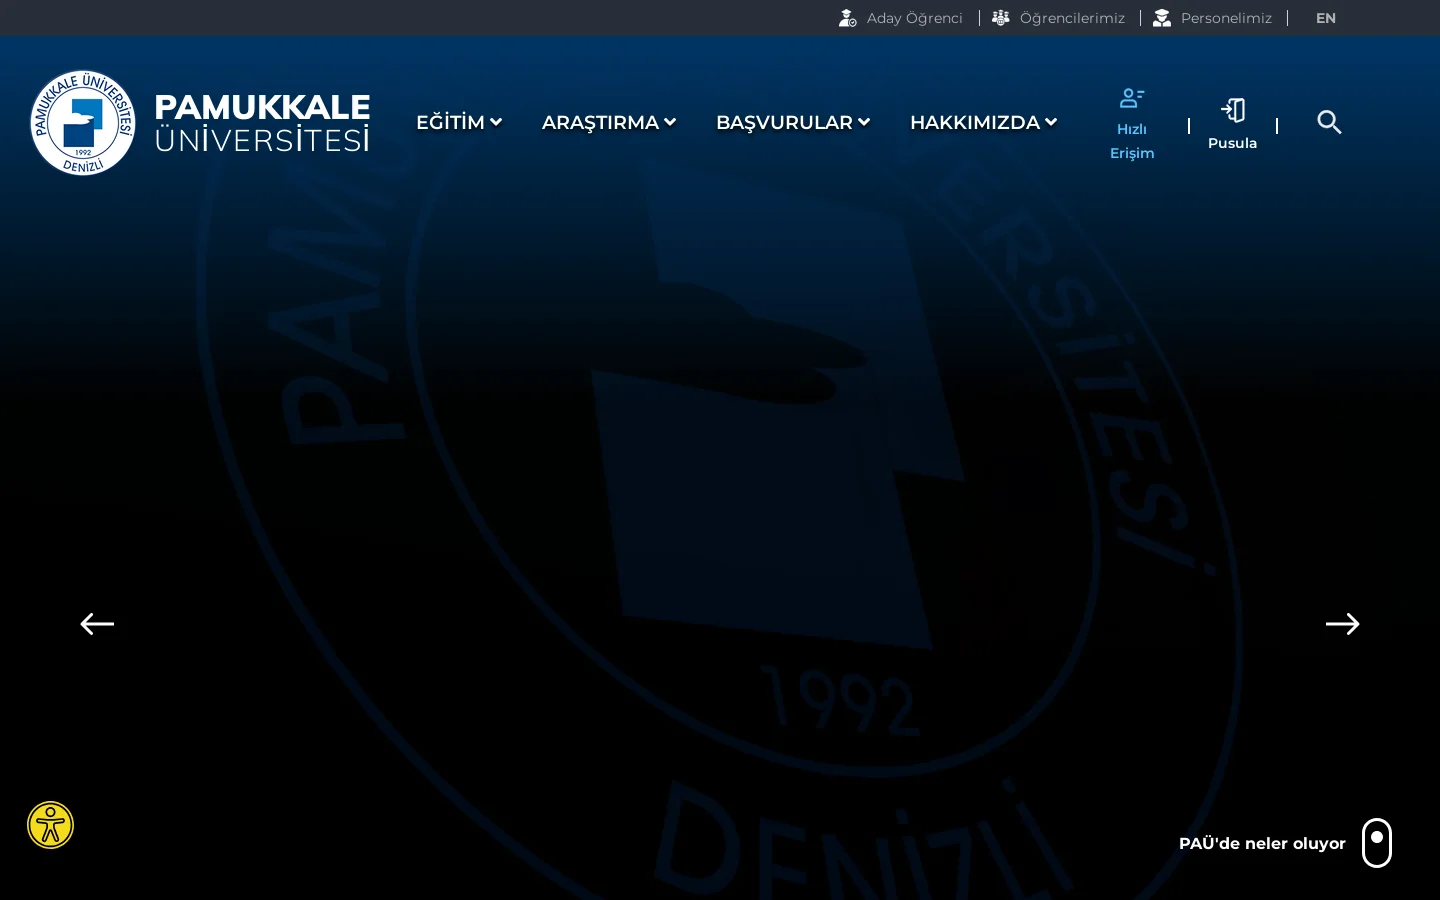Open the yellow accessibility widget
1440x900 pixels.
(x=51, y=825)
